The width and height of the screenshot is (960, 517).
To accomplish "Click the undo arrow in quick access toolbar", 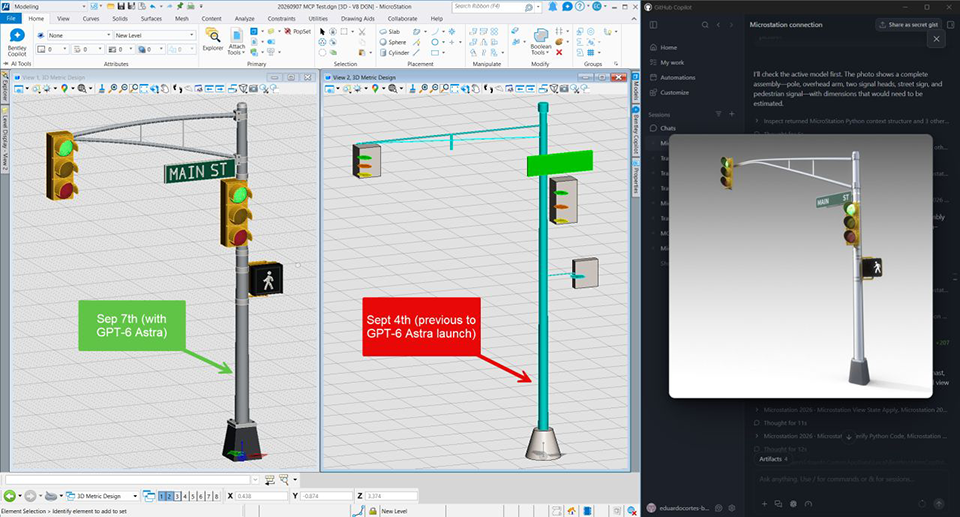I will [152, 6].
